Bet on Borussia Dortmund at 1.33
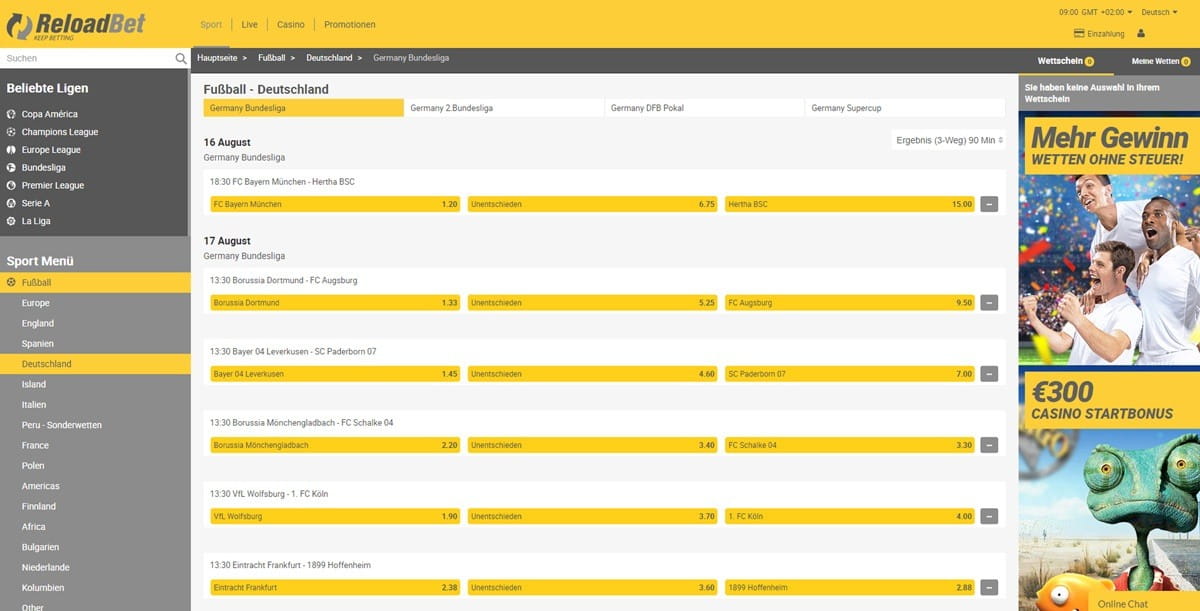 pos(335,302)
